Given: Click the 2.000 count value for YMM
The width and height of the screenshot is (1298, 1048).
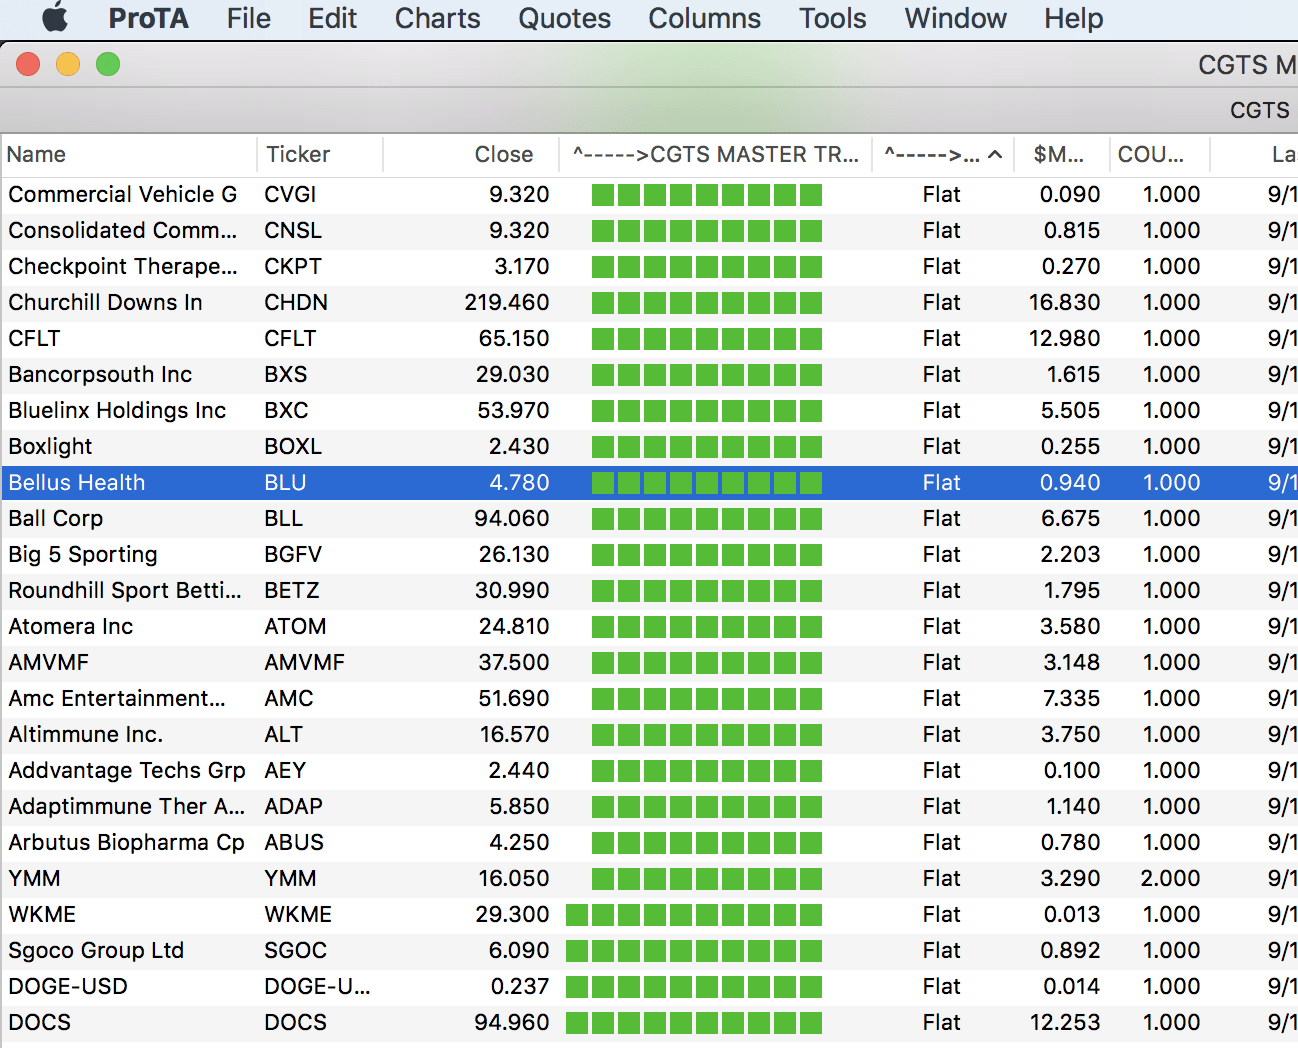Looking at the screenshot, I should 1170,878.
